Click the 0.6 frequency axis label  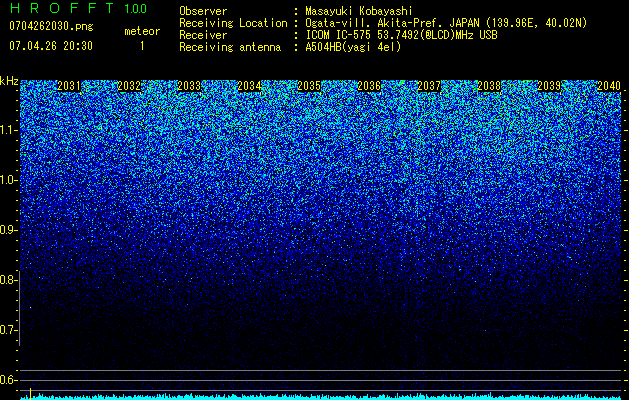coord(8,380)
